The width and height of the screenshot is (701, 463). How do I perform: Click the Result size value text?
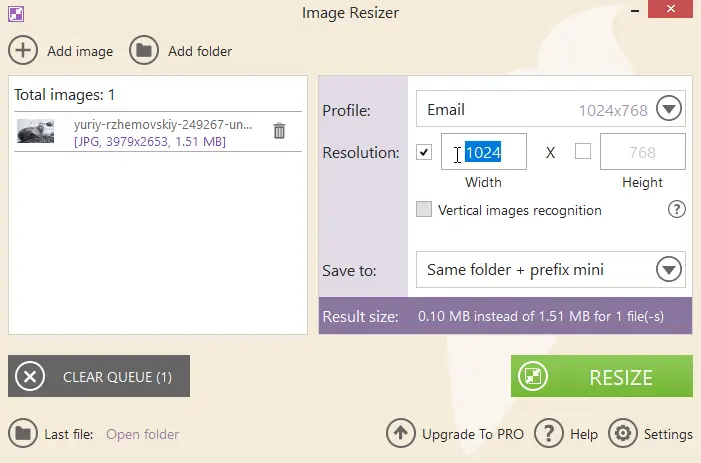541,316
